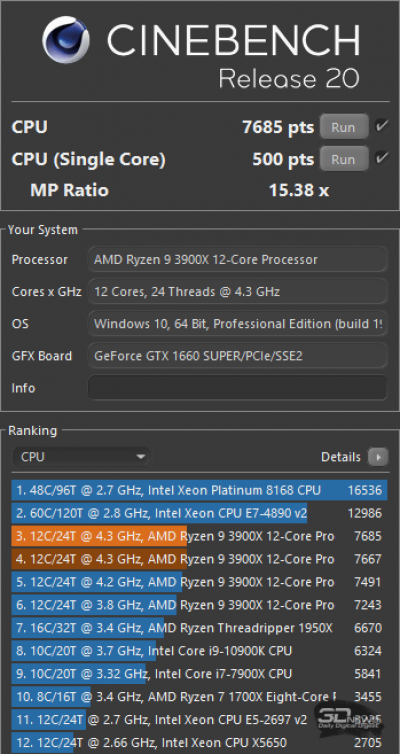The image size is (400, 754).
Task: Click the Cores x GHz field
Action: (238, 291)
